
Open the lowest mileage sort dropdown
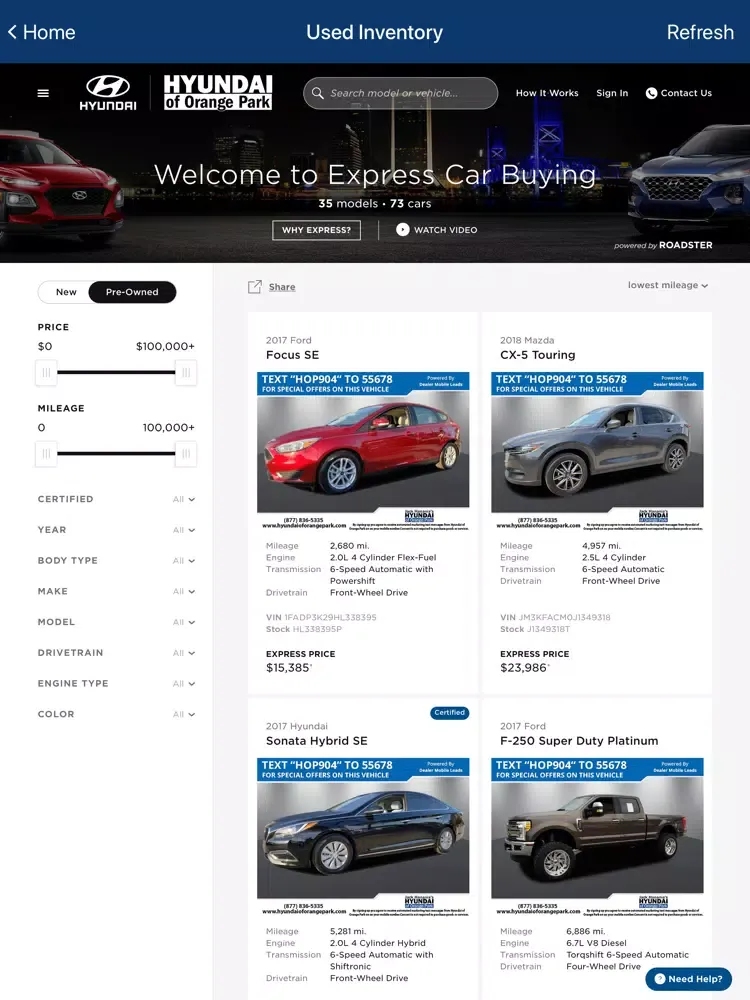tap(668, 285)
